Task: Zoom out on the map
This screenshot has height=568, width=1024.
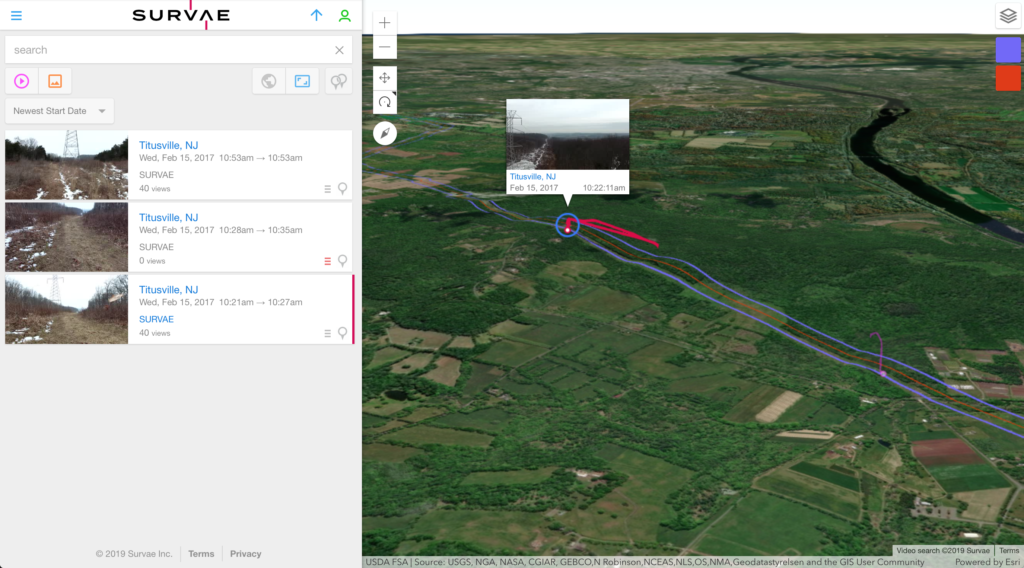Action: (x=385, y=47)
